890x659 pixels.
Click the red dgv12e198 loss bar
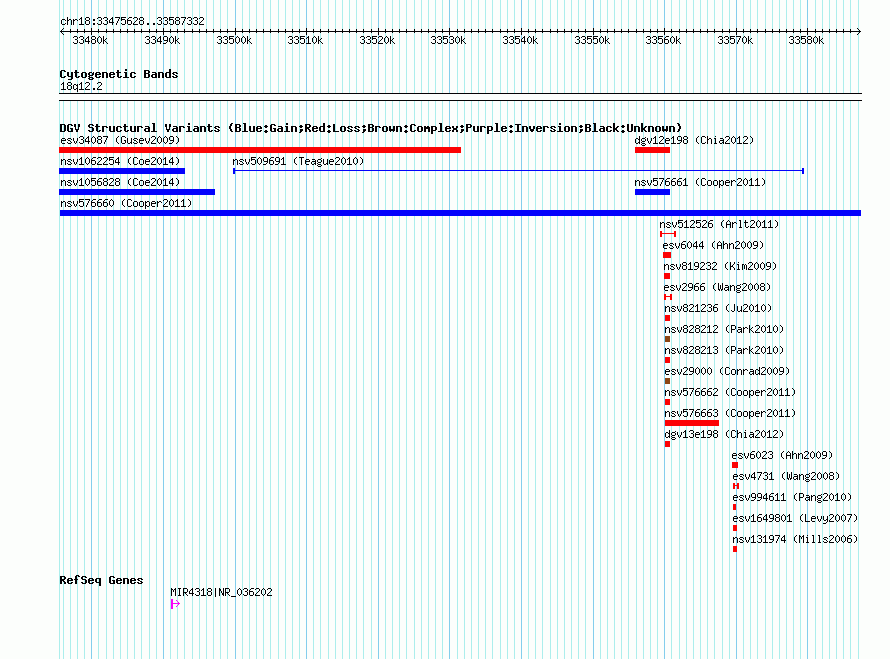pyautogui.click(x=652, y=150)
